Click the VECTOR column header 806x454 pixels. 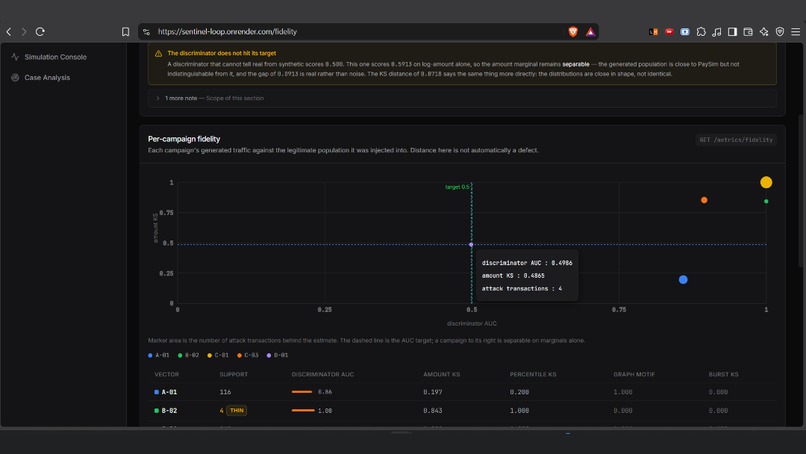tap(167, 375)
